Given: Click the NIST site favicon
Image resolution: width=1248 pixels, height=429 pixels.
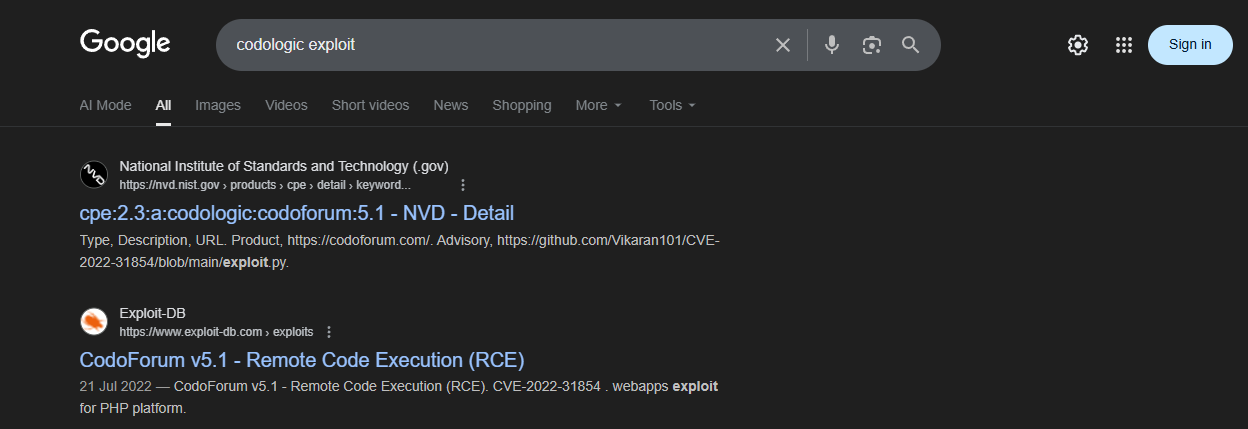Looking at the screenshot, I should [94, 175].
